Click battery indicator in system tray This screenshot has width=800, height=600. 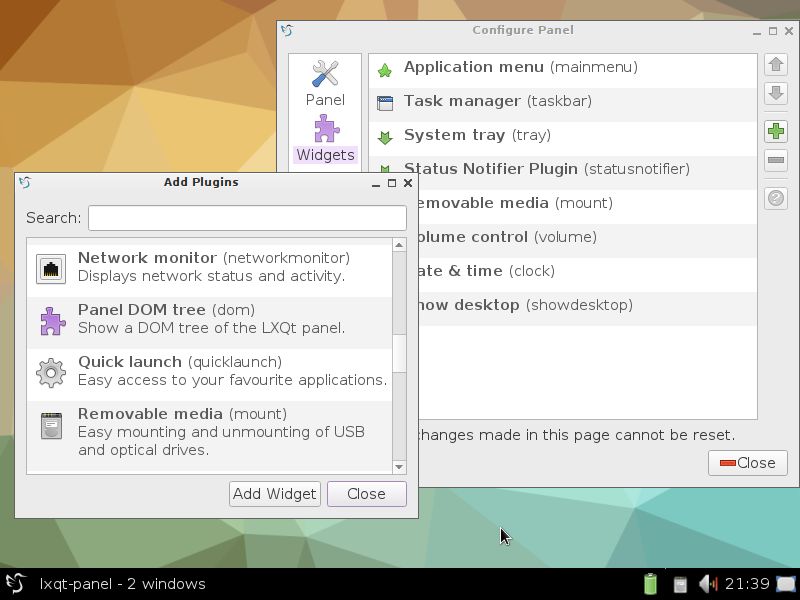(x=650, y=584)
